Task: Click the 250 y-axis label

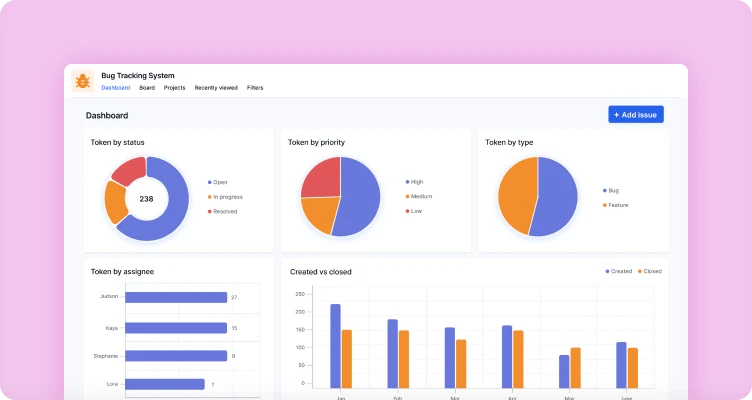Action: 300,294
